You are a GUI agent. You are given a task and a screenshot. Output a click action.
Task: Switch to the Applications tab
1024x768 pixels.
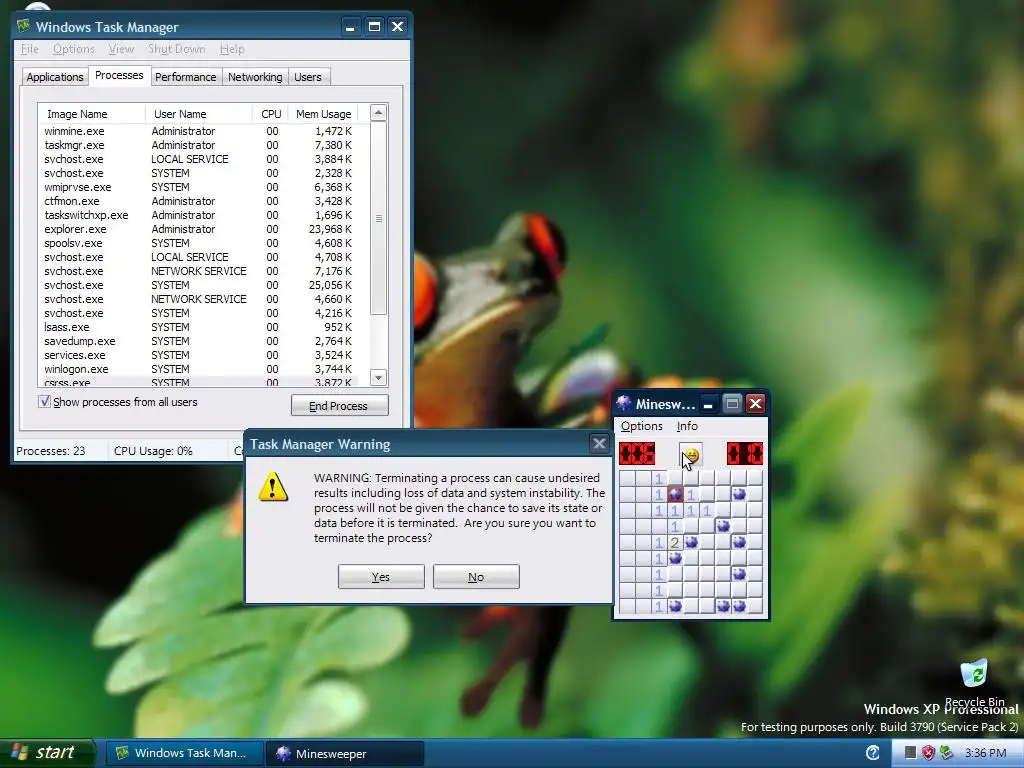(x=55, y=77)
